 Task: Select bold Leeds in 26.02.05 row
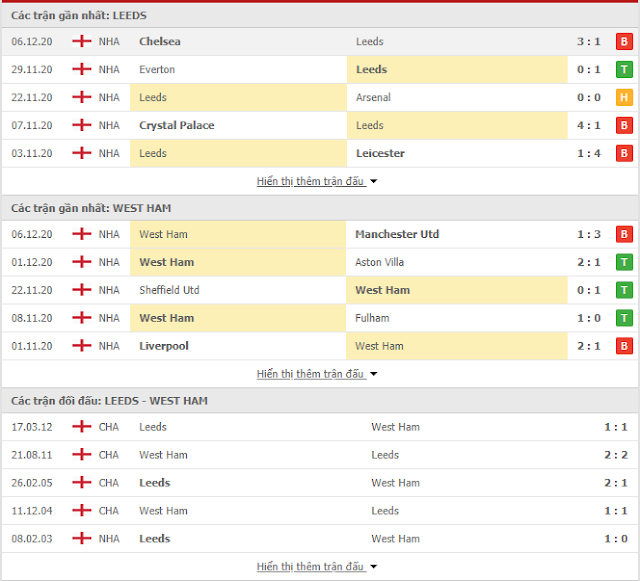154,483
